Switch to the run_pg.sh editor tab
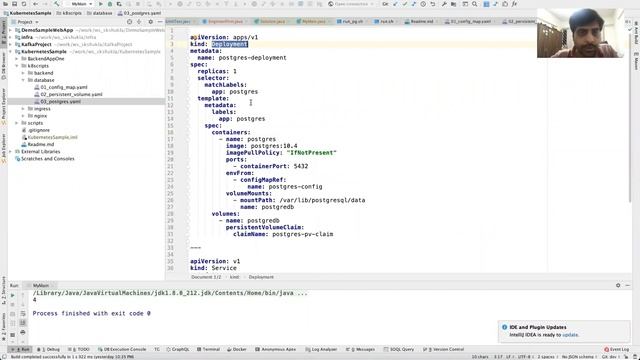 tap(352, 21)
